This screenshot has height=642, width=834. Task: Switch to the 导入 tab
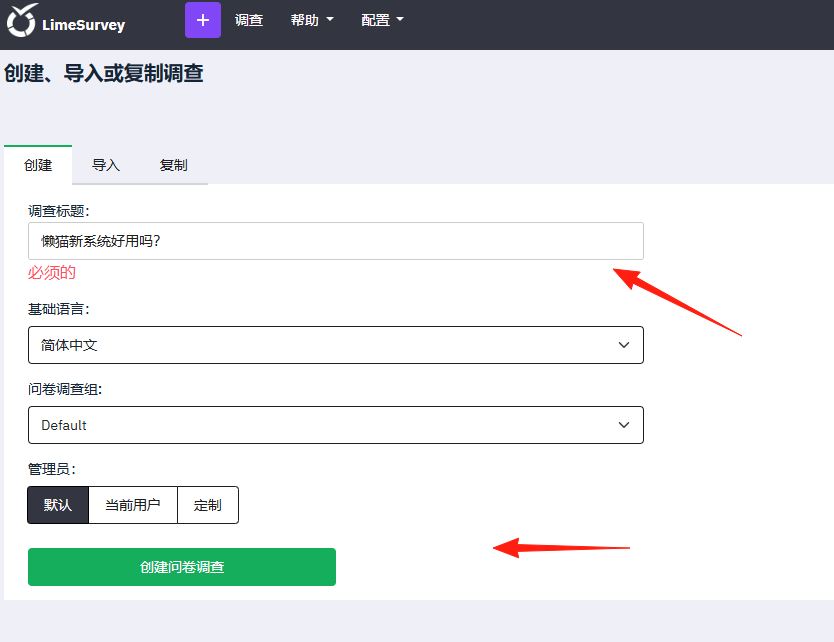[106, 165]
